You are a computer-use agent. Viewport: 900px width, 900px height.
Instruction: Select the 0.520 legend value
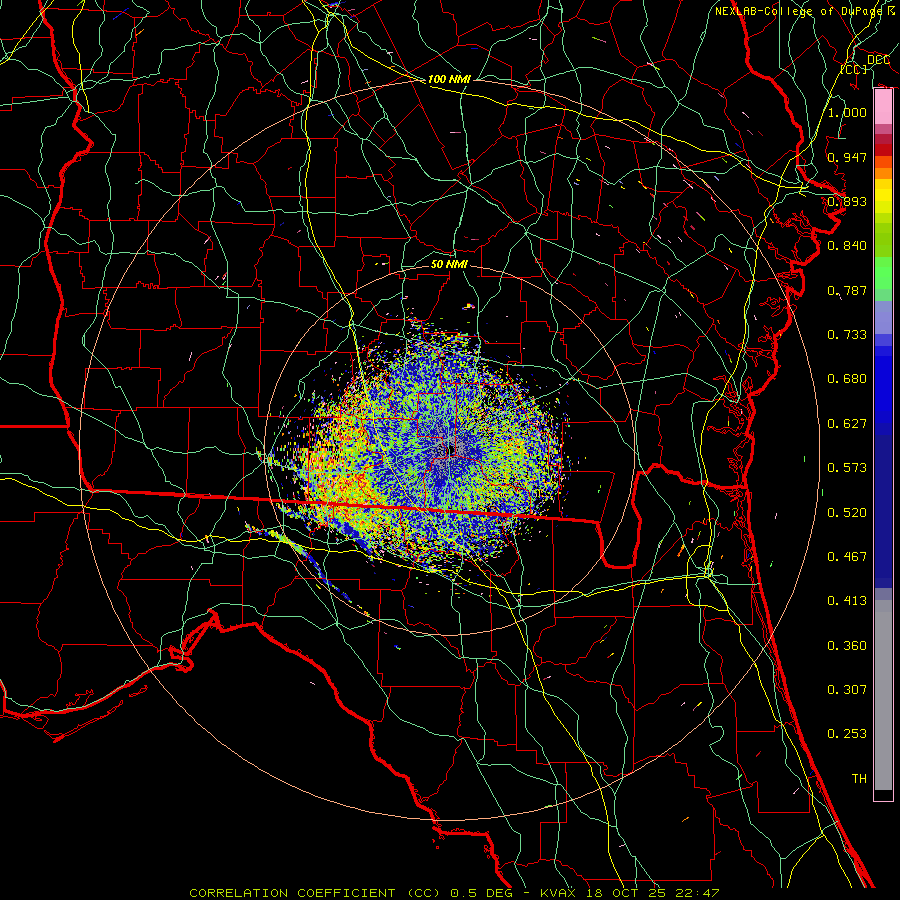tap(847, 512)
